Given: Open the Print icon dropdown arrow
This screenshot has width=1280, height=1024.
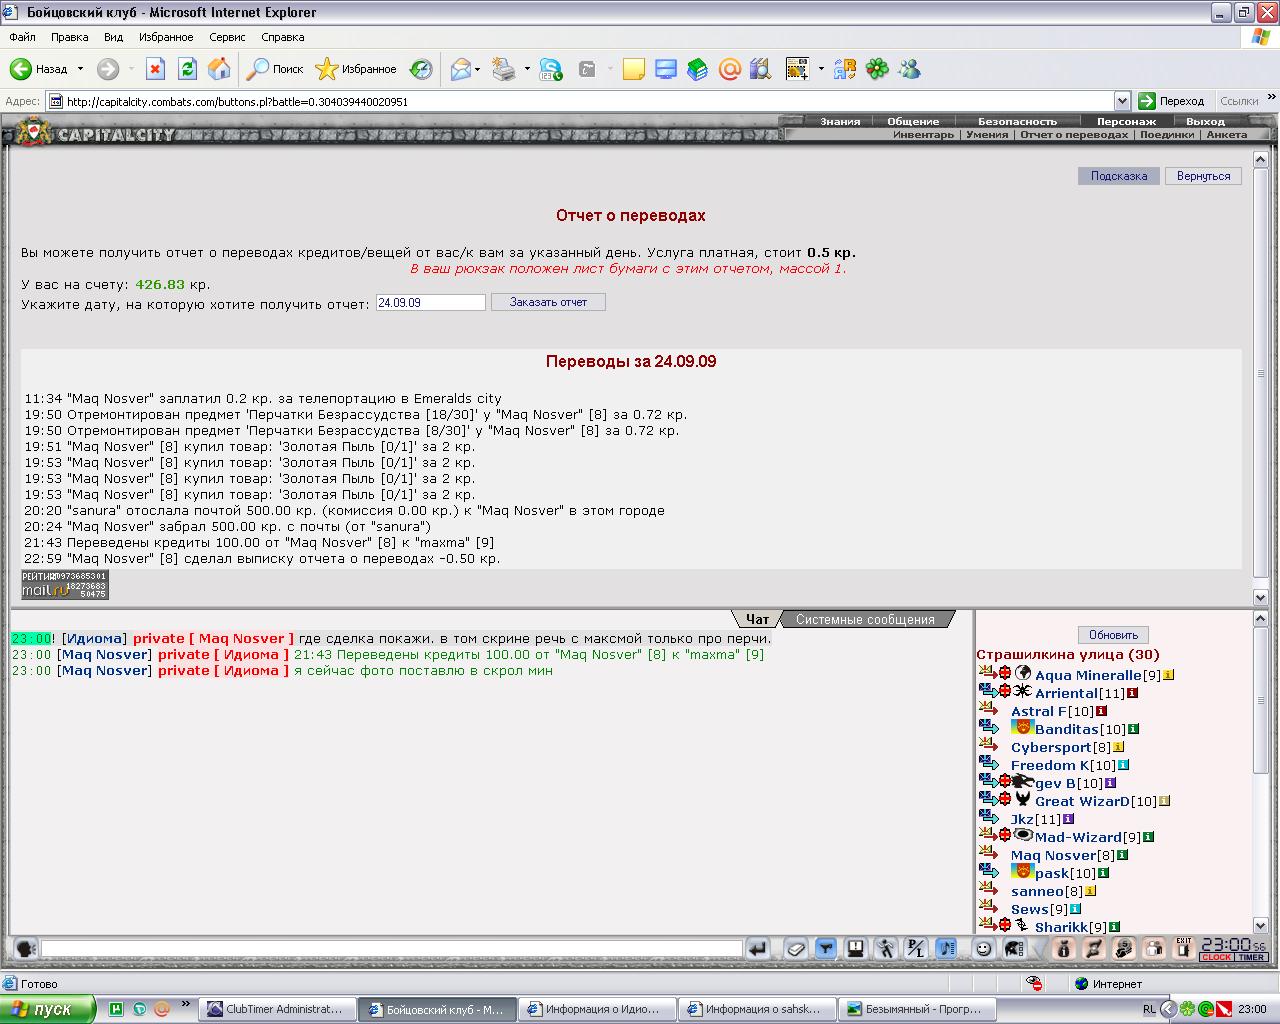Looking at the screenshot, I should tap(527, 69).
